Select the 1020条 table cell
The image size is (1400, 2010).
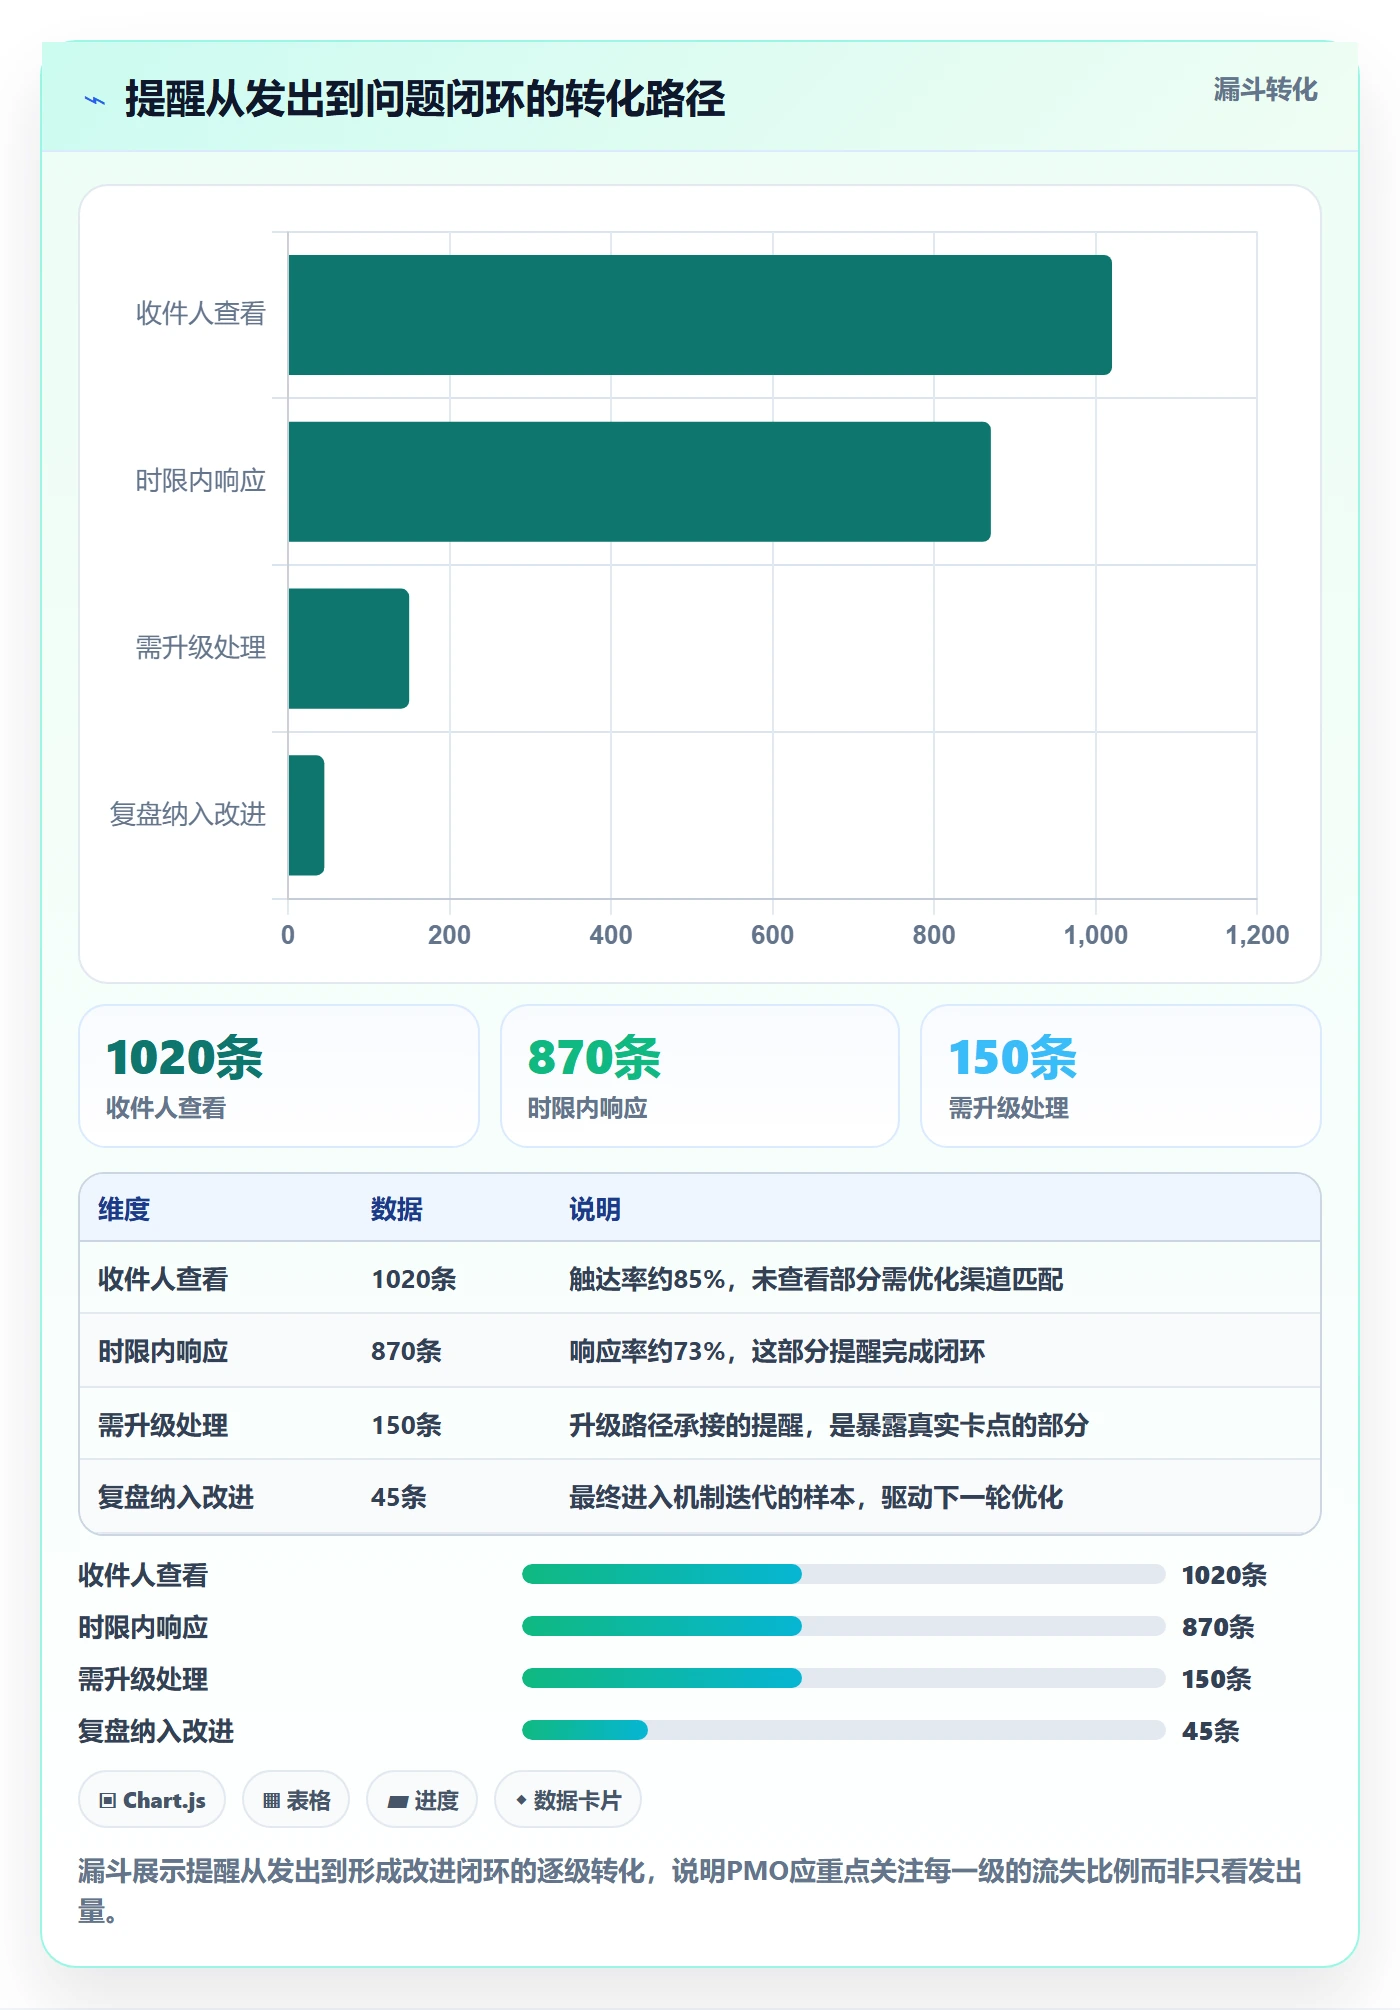click(414, 1279)
